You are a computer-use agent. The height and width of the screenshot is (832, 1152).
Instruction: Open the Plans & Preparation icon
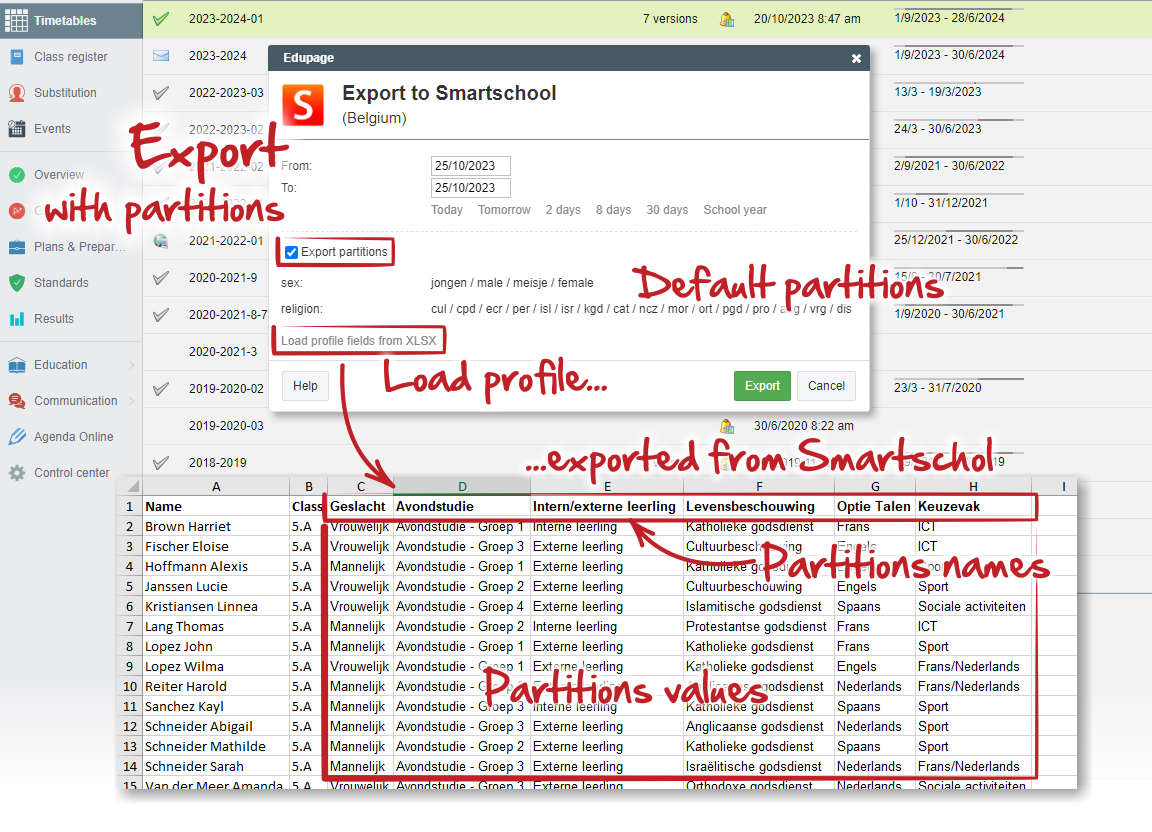(16, 247)
